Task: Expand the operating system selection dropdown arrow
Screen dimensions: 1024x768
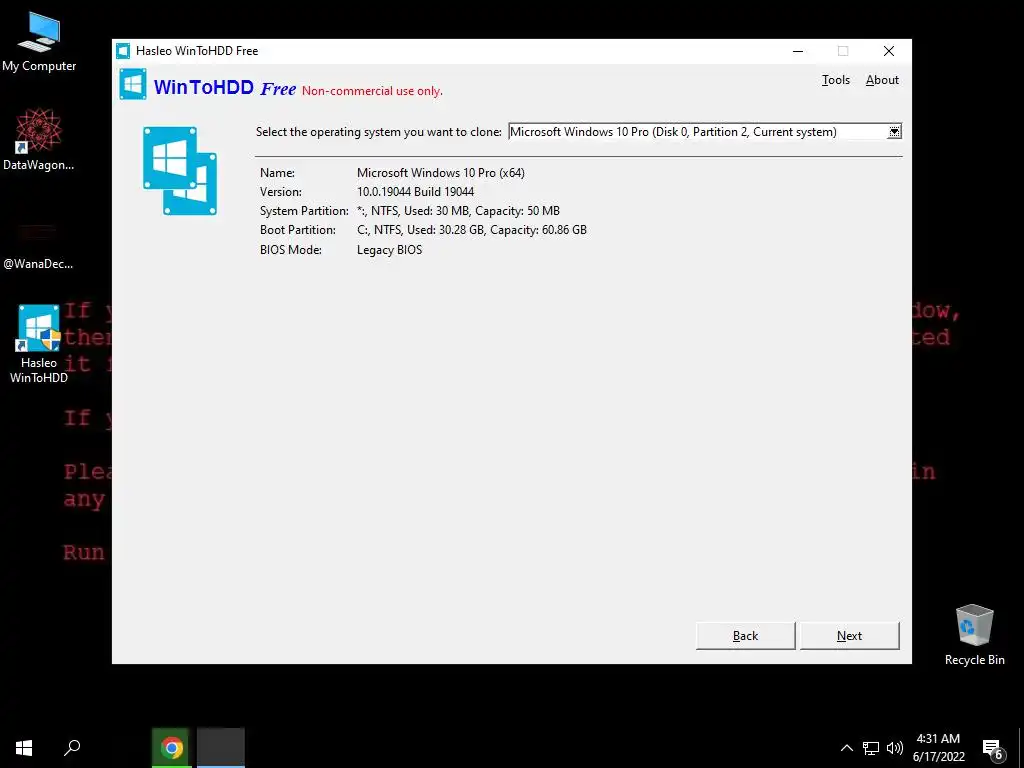Action: pos(894,132)
